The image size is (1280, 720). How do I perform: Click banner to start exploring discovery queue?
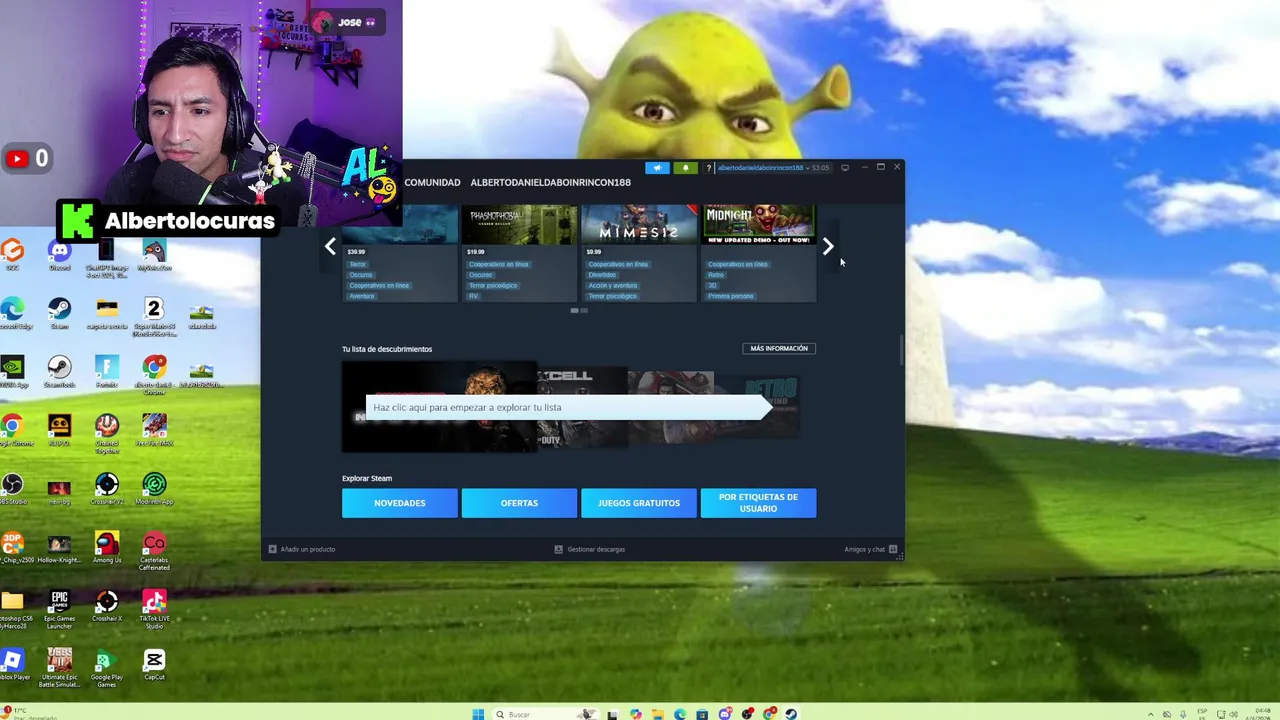point(568,407)
